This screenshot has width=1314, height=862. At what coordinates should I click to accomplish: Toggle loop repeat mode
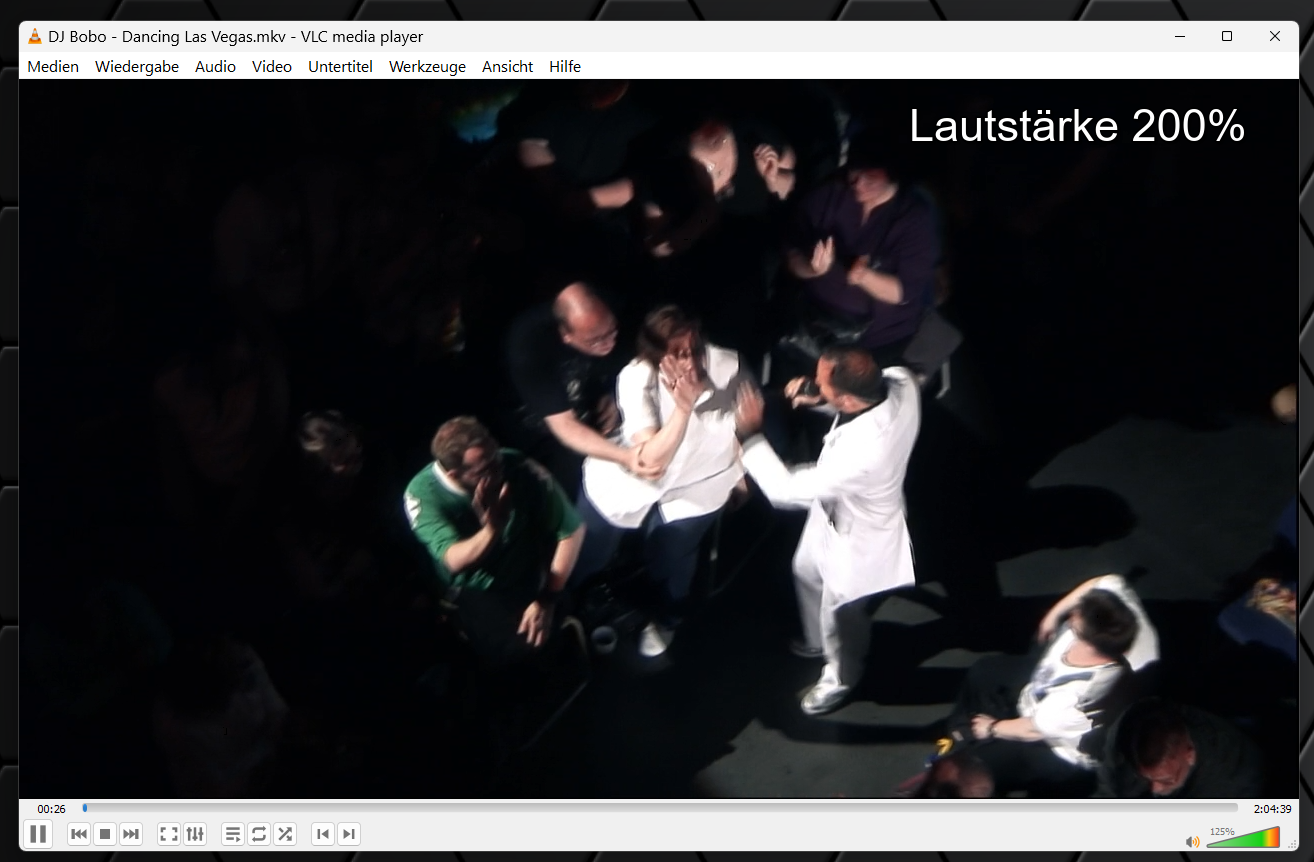point(259,834)
